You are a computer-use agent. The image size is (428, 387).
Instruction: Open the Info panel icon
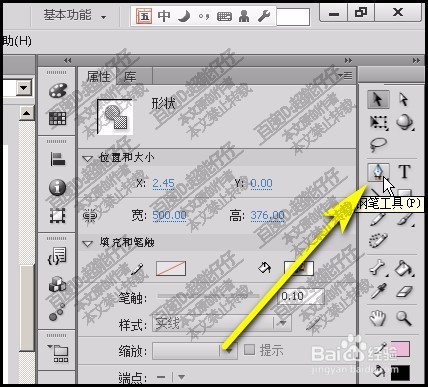point(57,187)
